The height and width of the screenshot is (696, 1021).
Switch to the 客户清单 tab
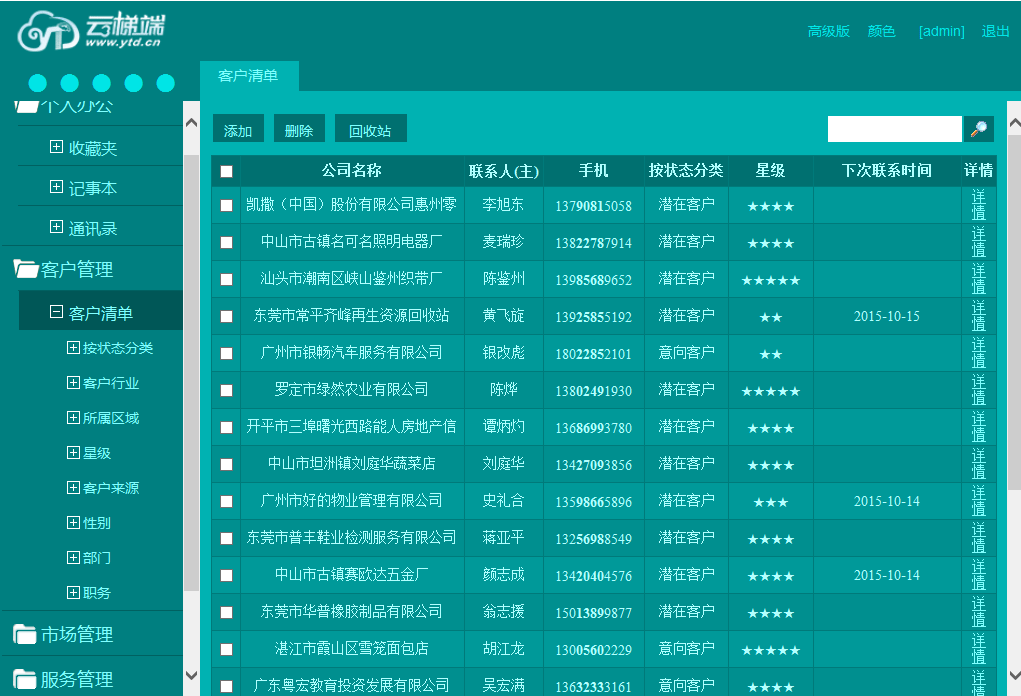pos(248,76)
